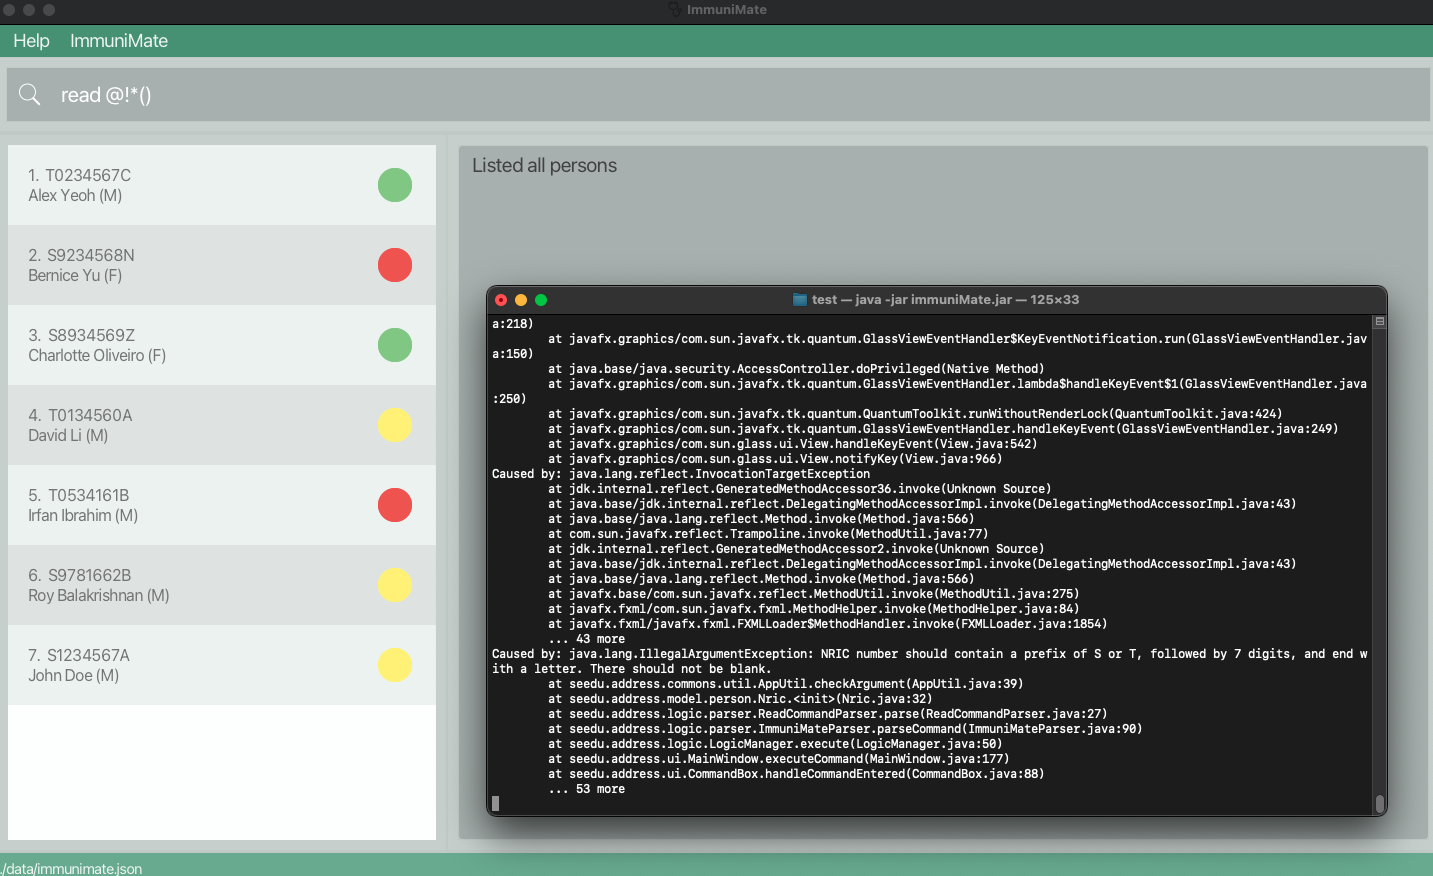Click the InvocationTargetException caused-by line
1433x876 pixels.
pyautogui.click(x=681, y=474)
